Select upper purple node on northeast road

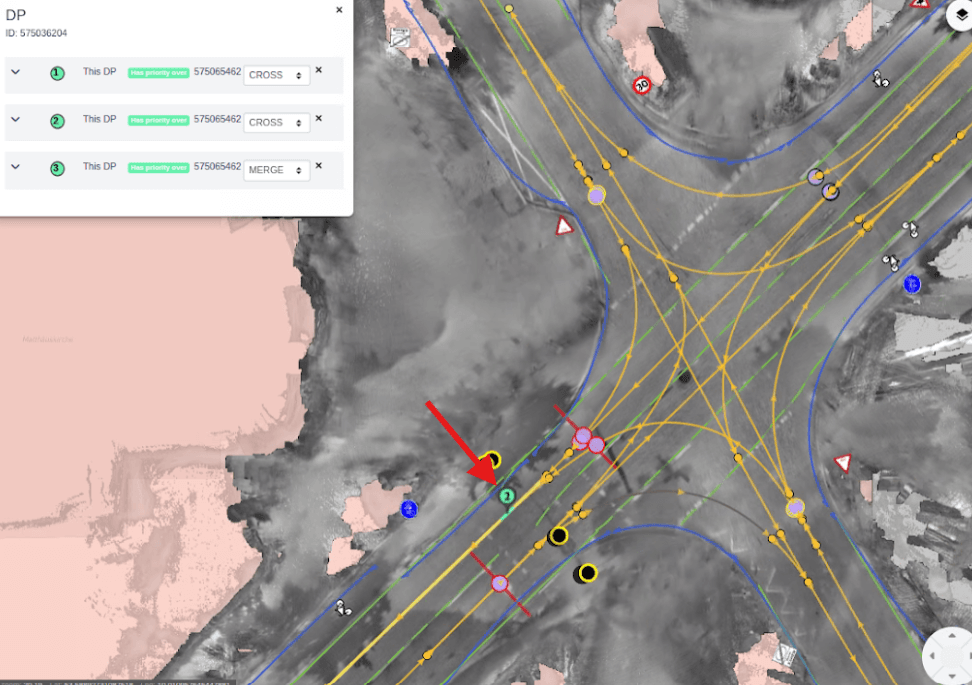click(x=816, y=177)
